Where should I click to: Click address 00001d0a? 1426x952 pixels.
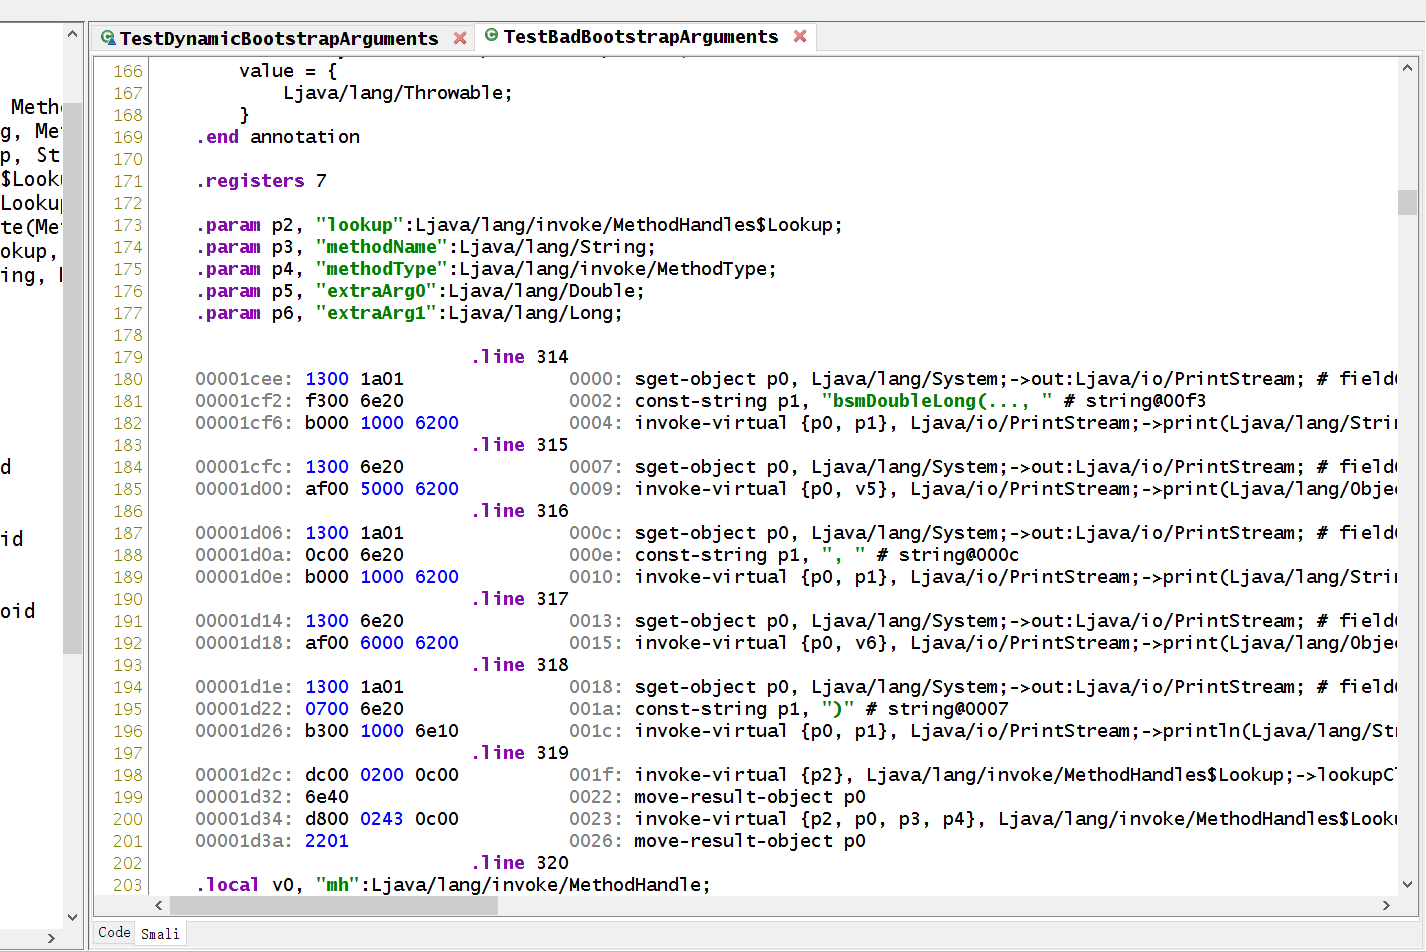click(244, 555)
